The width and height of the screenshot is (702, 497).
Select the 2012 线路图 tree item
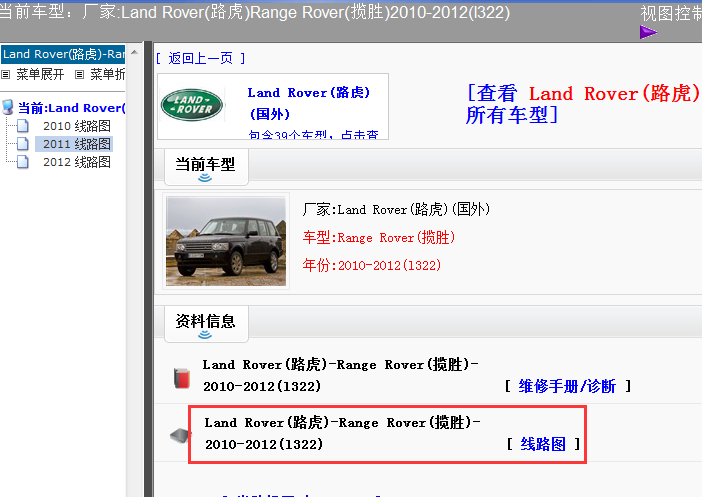click(x=77, y=162)
